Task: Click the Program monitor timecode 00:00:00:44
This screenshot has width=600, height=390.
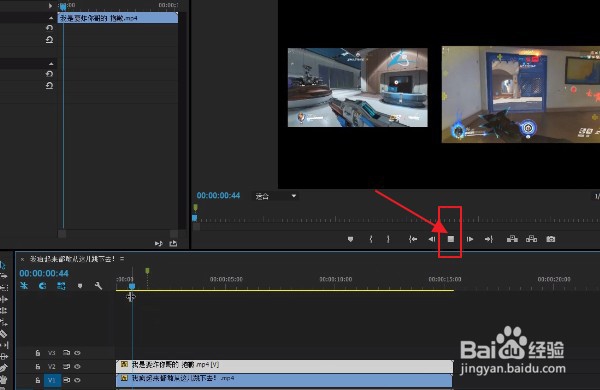Action: click(x=218, y=196)
